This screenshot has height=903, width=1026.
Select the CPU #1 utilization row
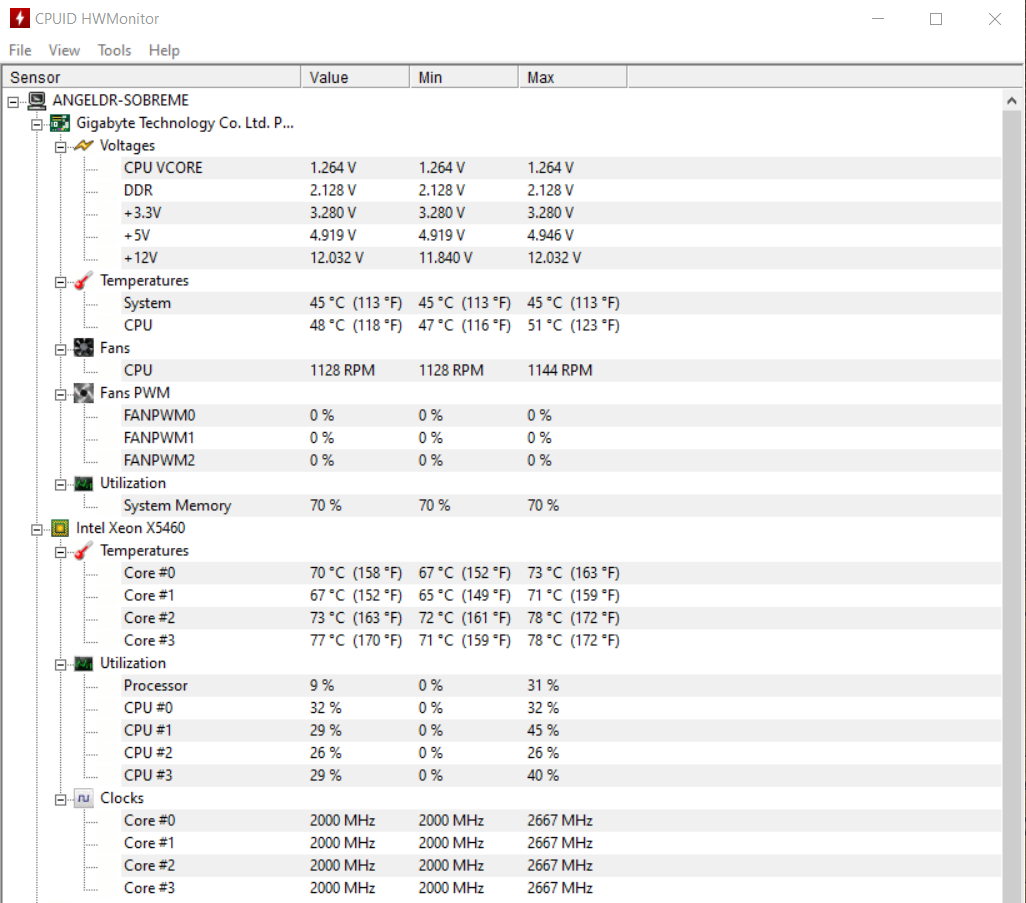pyautogui.click(x=561, y=730)
